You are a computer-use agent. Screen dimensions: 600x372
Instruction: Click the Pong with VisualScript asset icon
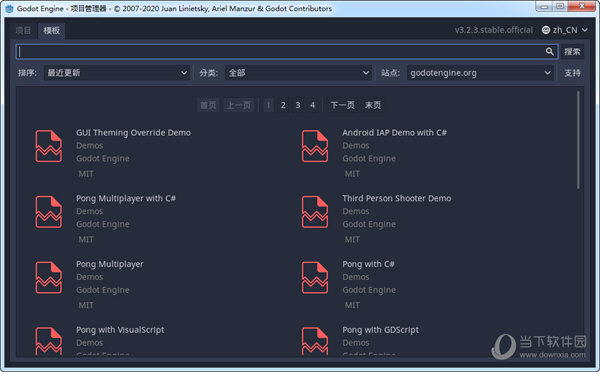[49, 341]
